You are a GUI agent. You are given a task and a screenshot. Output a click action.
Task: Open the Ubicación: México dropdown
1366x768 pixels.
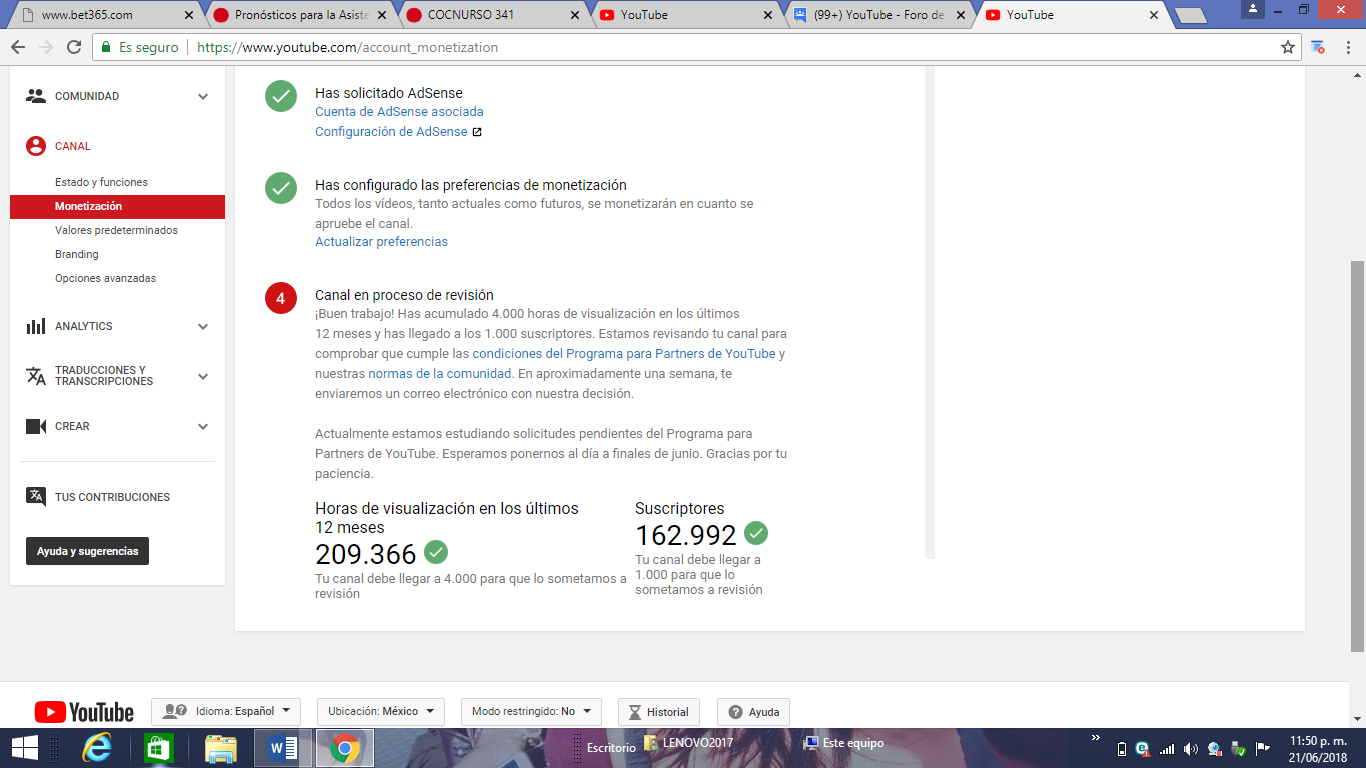(380, 712)
